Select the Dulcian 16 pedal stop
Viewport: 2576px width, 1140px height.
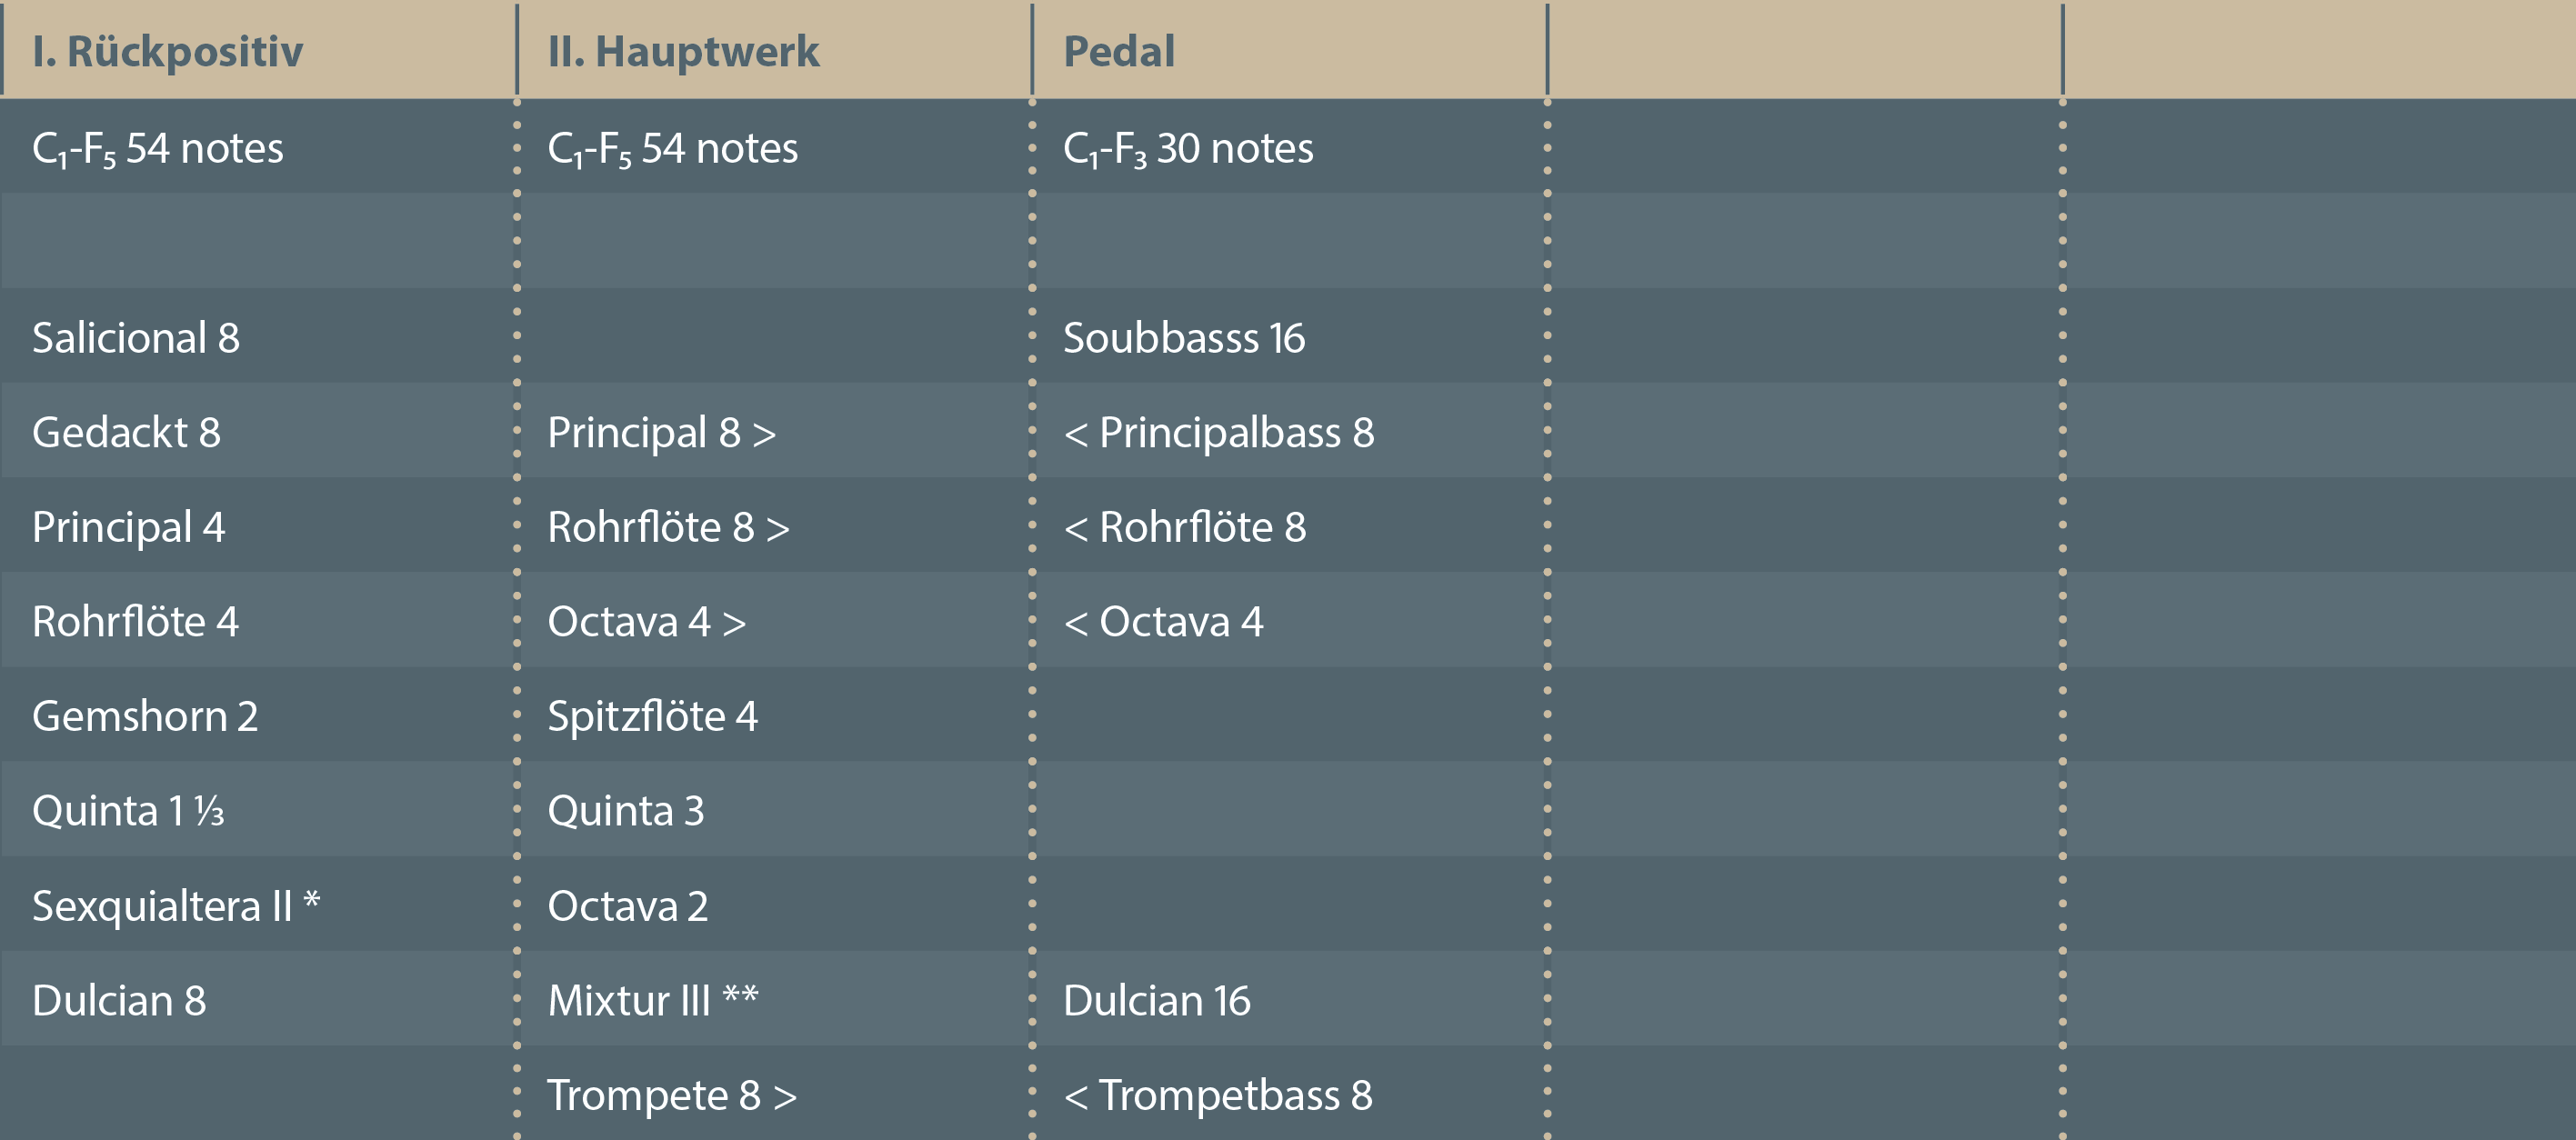pyautogui.click(x=1156, y=1000)
